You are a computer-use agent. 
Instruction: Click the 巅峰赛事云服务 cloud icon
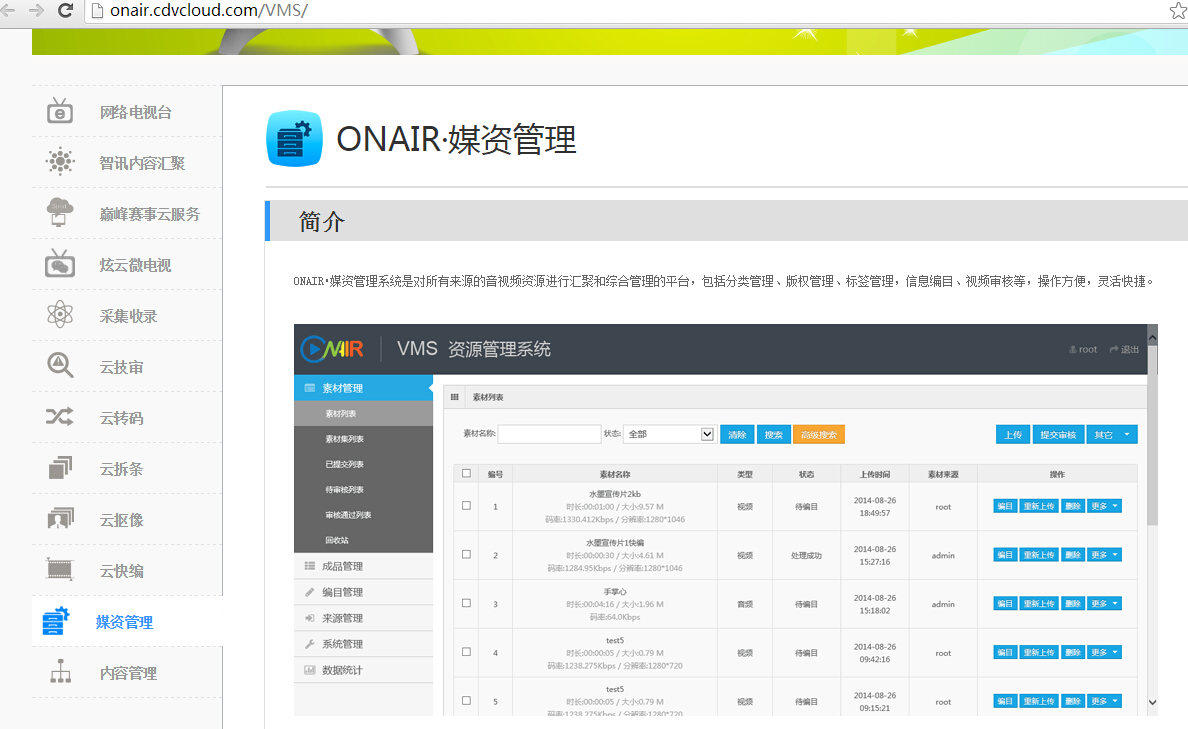coord(60,212)
